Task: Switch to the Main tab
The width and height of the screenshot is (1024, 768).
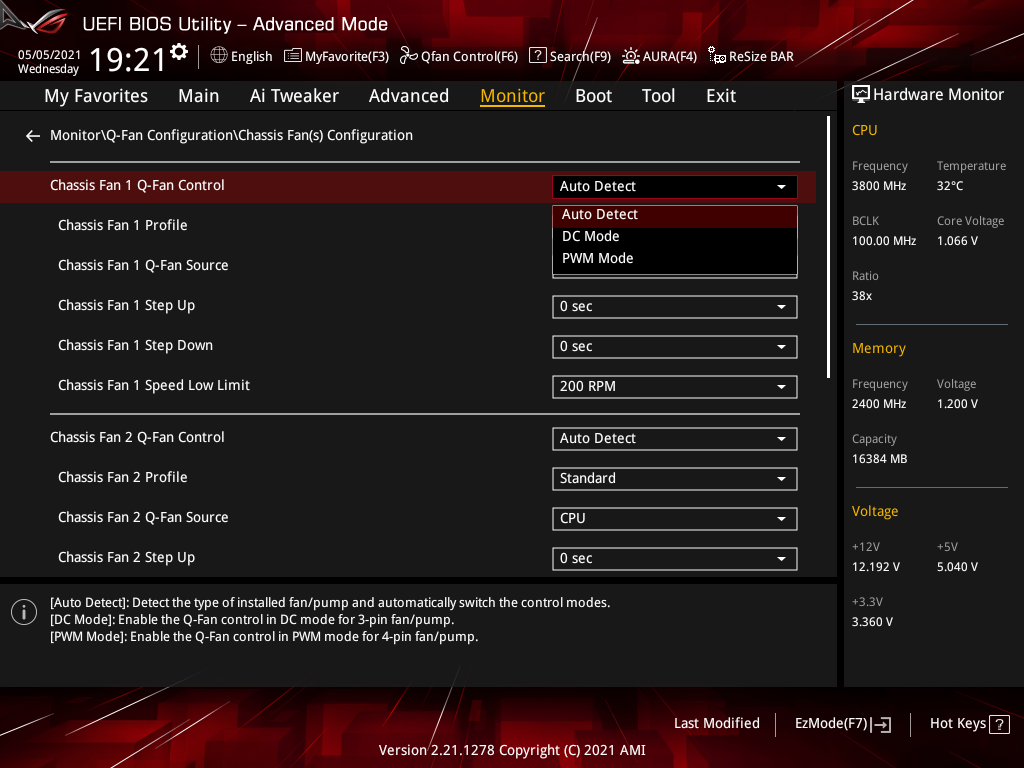Action: [x=199, y=96]
